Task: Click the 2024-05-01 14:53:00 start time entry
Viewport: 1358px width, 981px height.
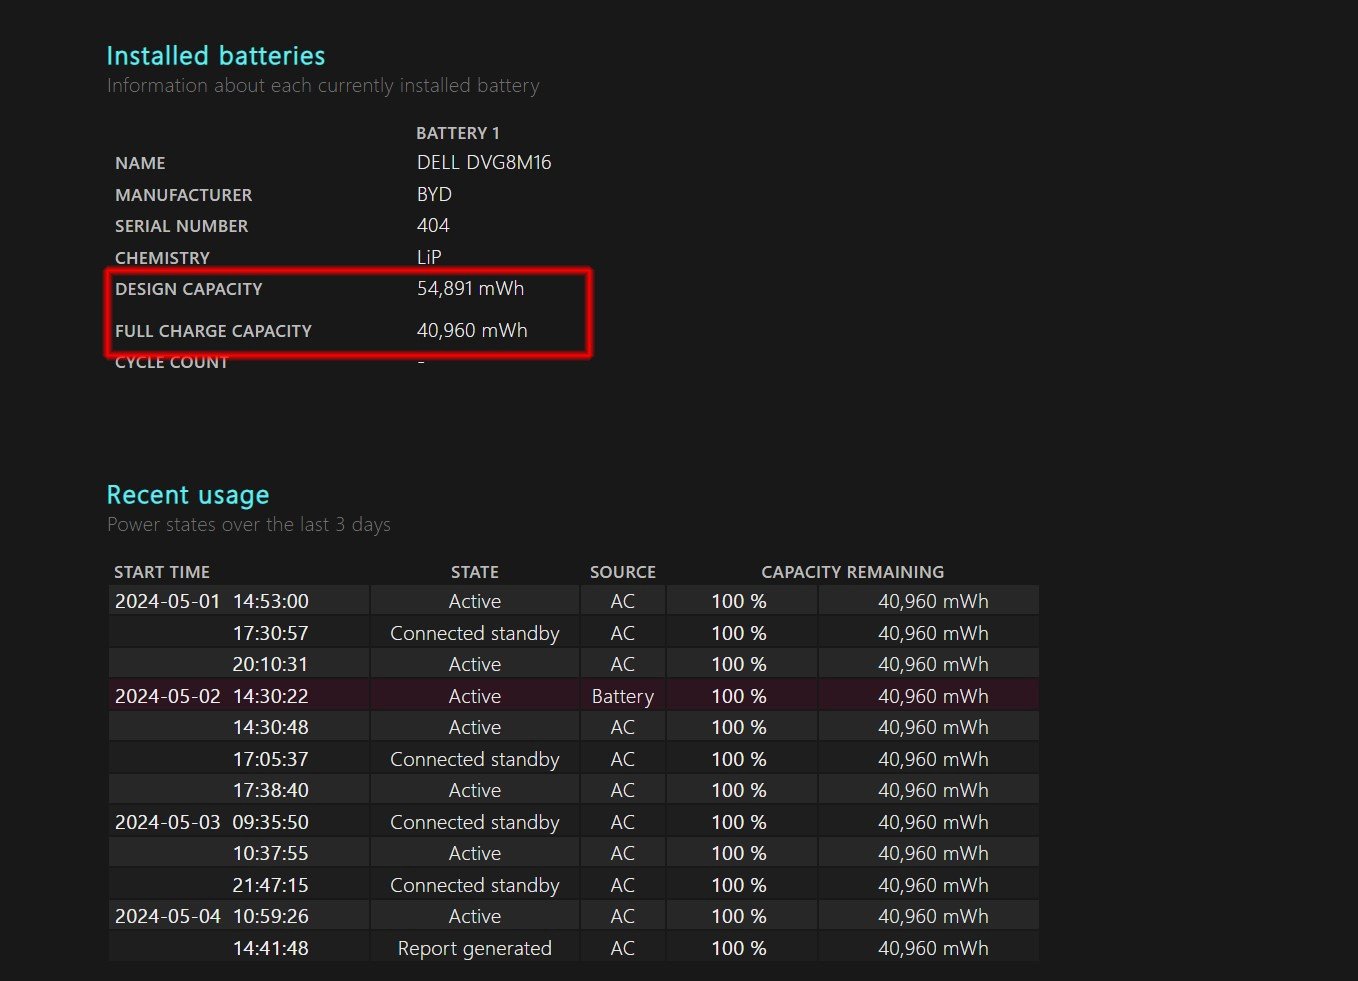Action: 212,601
